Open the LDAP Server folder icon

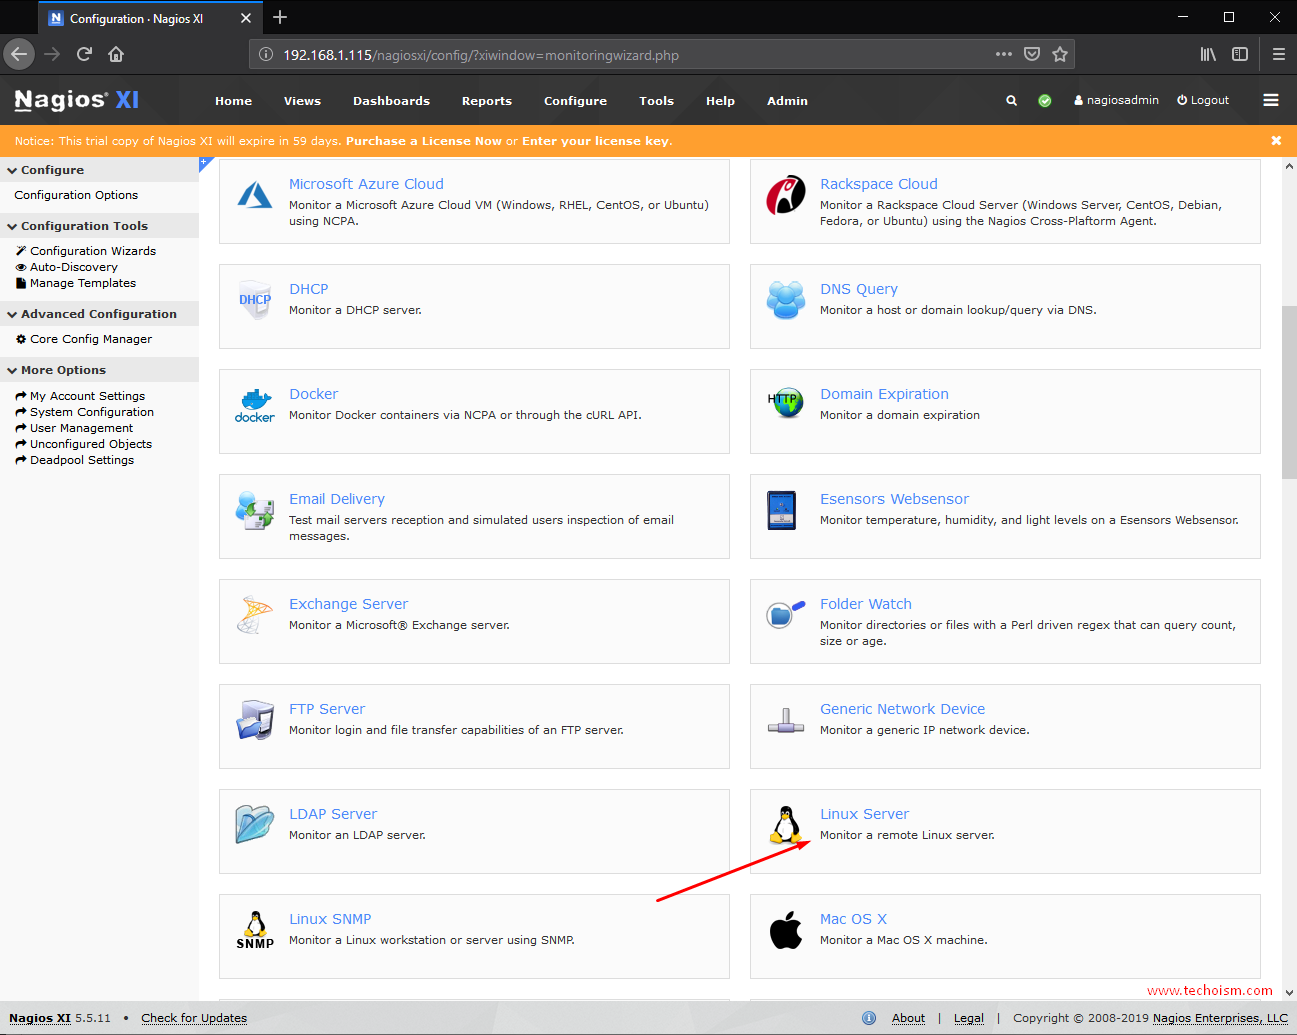[255, 824]
